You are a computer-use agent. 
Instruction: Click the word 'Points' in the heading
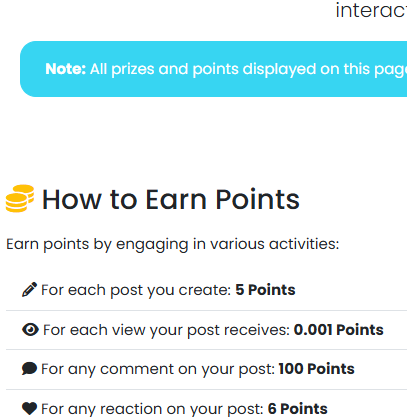pyautogui.click(x=258, y=199)
